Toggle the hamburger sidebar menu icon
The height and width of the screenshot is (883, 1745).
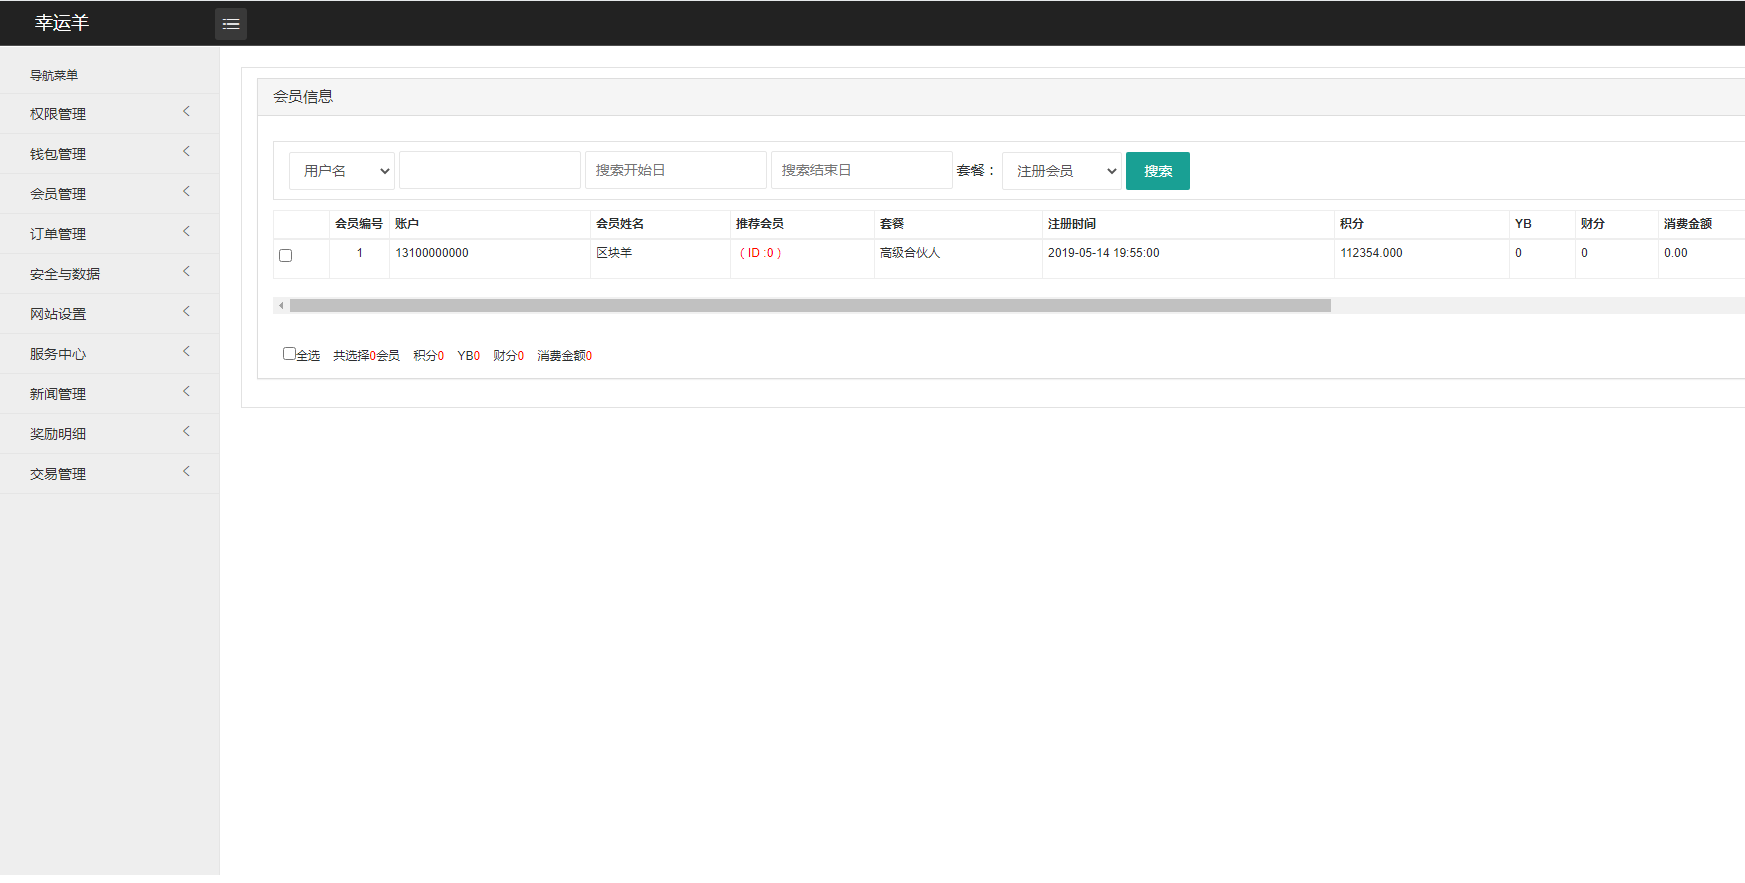(x=230, y=24)
